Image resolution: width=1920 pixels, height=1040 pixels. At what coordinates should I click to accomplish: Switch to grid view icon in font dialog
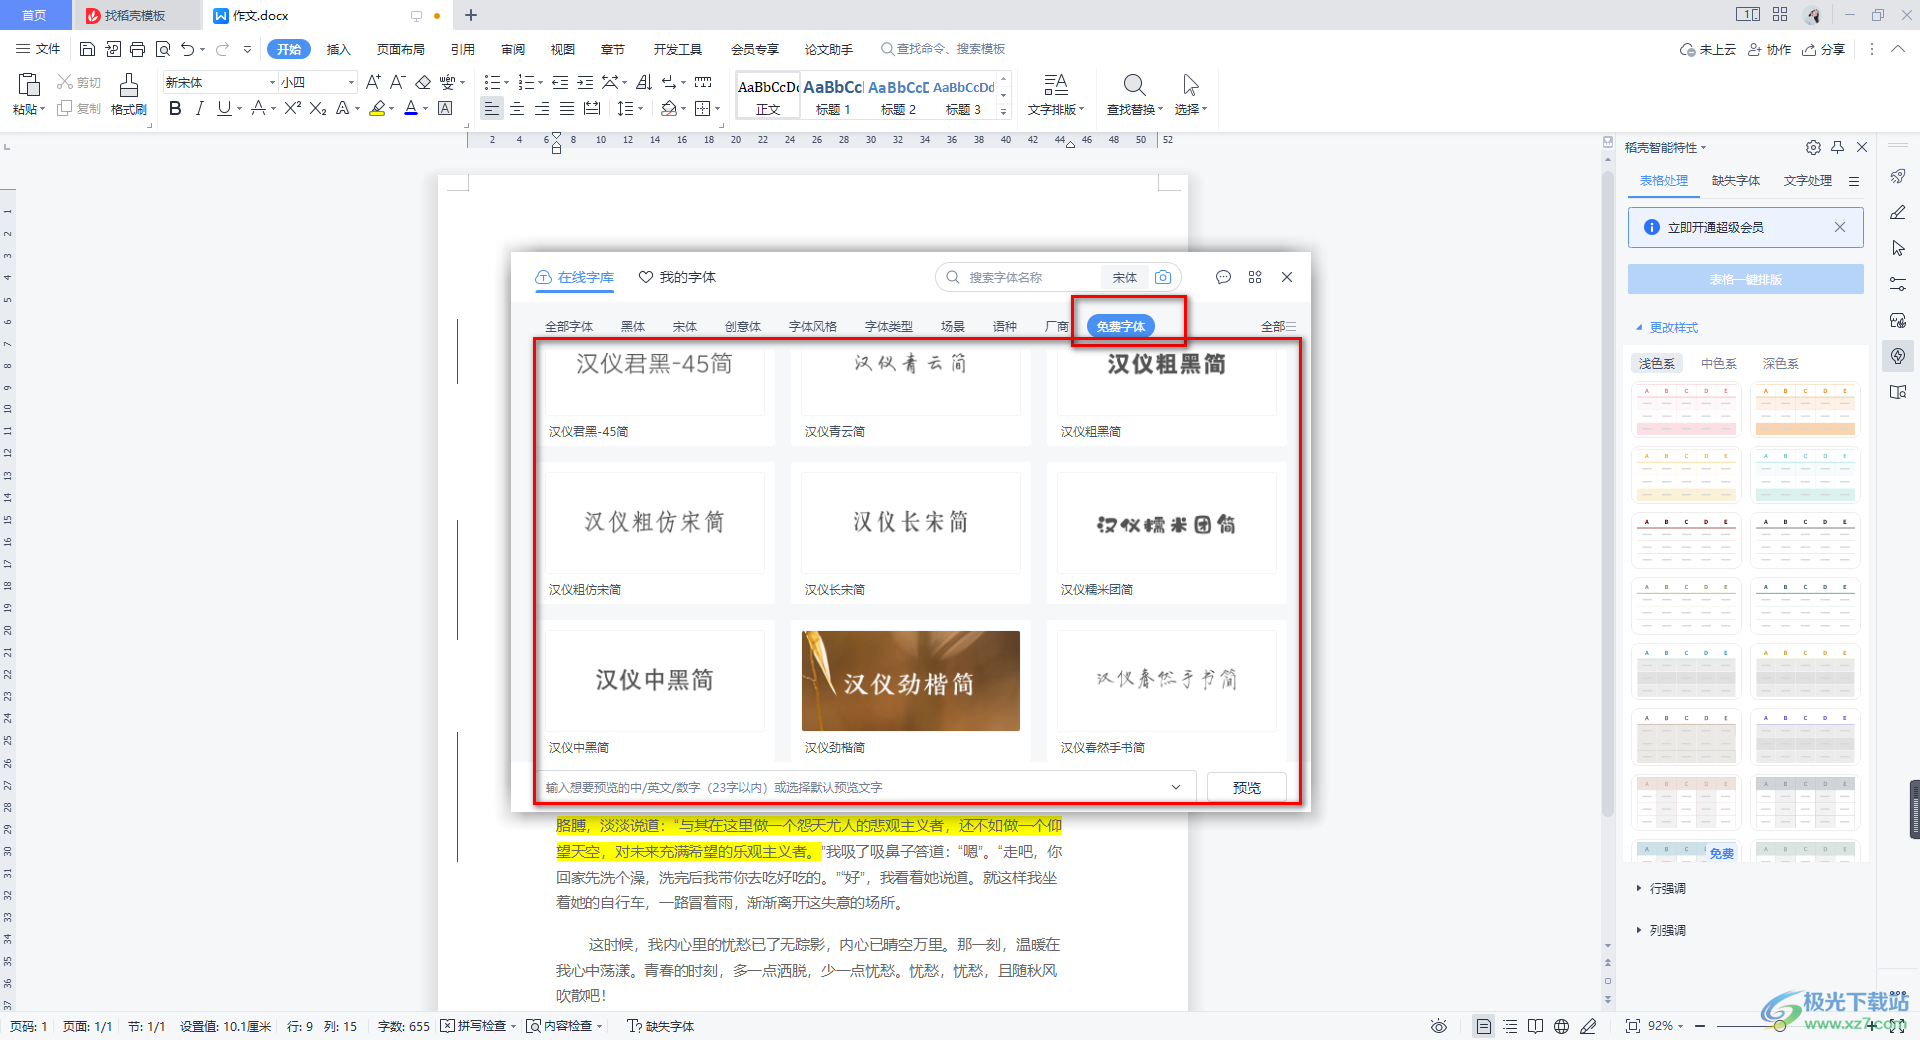pyautogui.click(x=1255, y=277)
